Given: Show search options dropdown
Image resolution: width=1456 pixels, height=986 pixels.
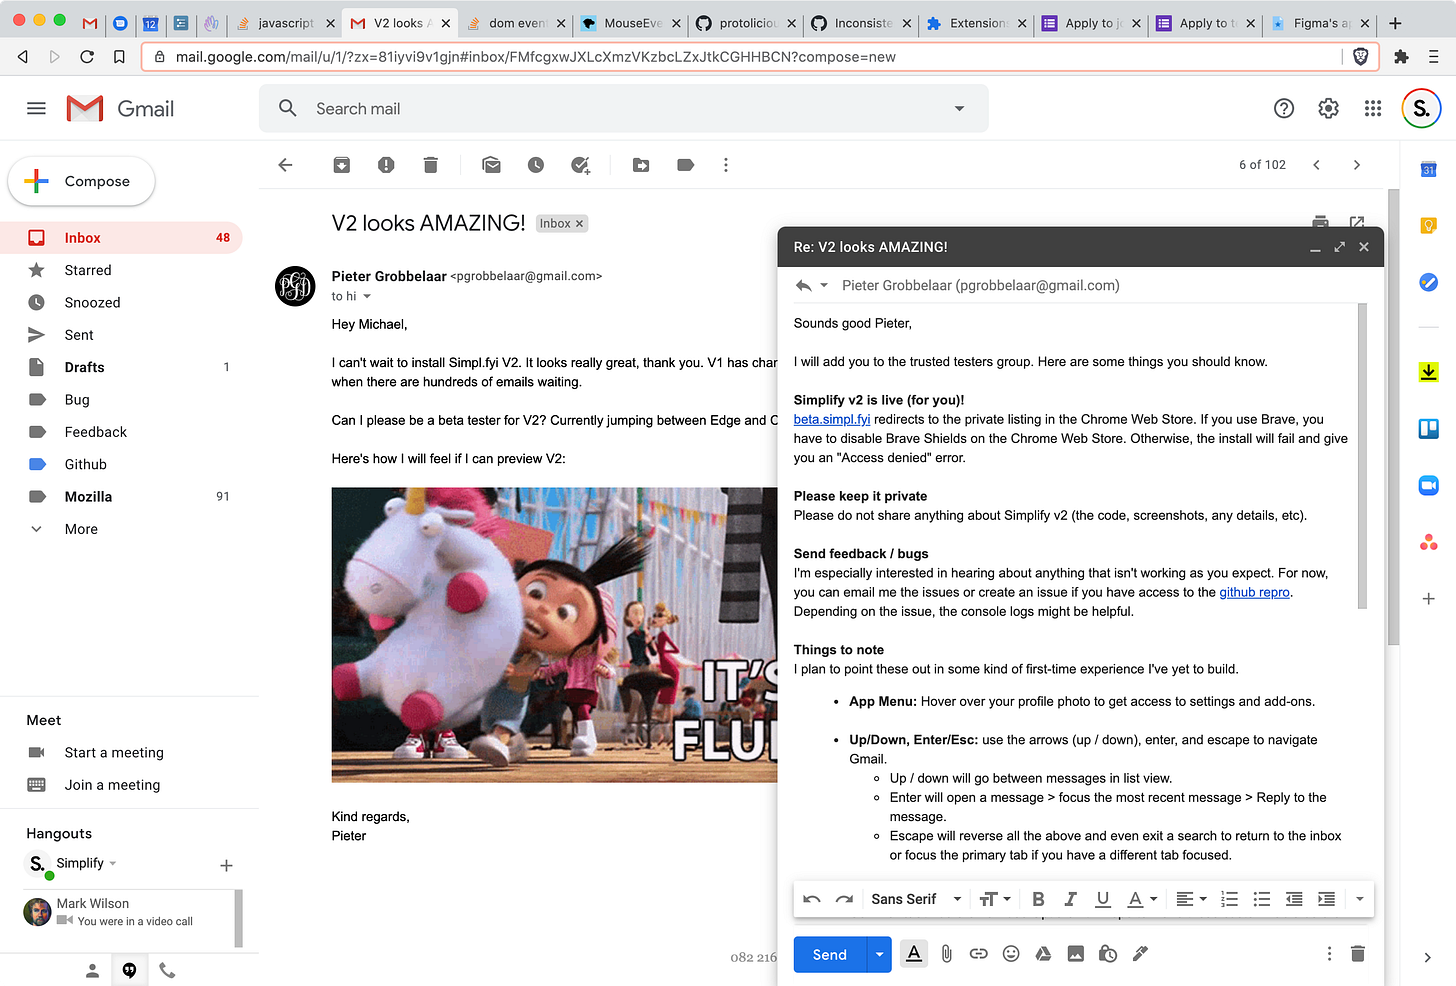Looking at the screenshot, I should [x=959, y=108].
